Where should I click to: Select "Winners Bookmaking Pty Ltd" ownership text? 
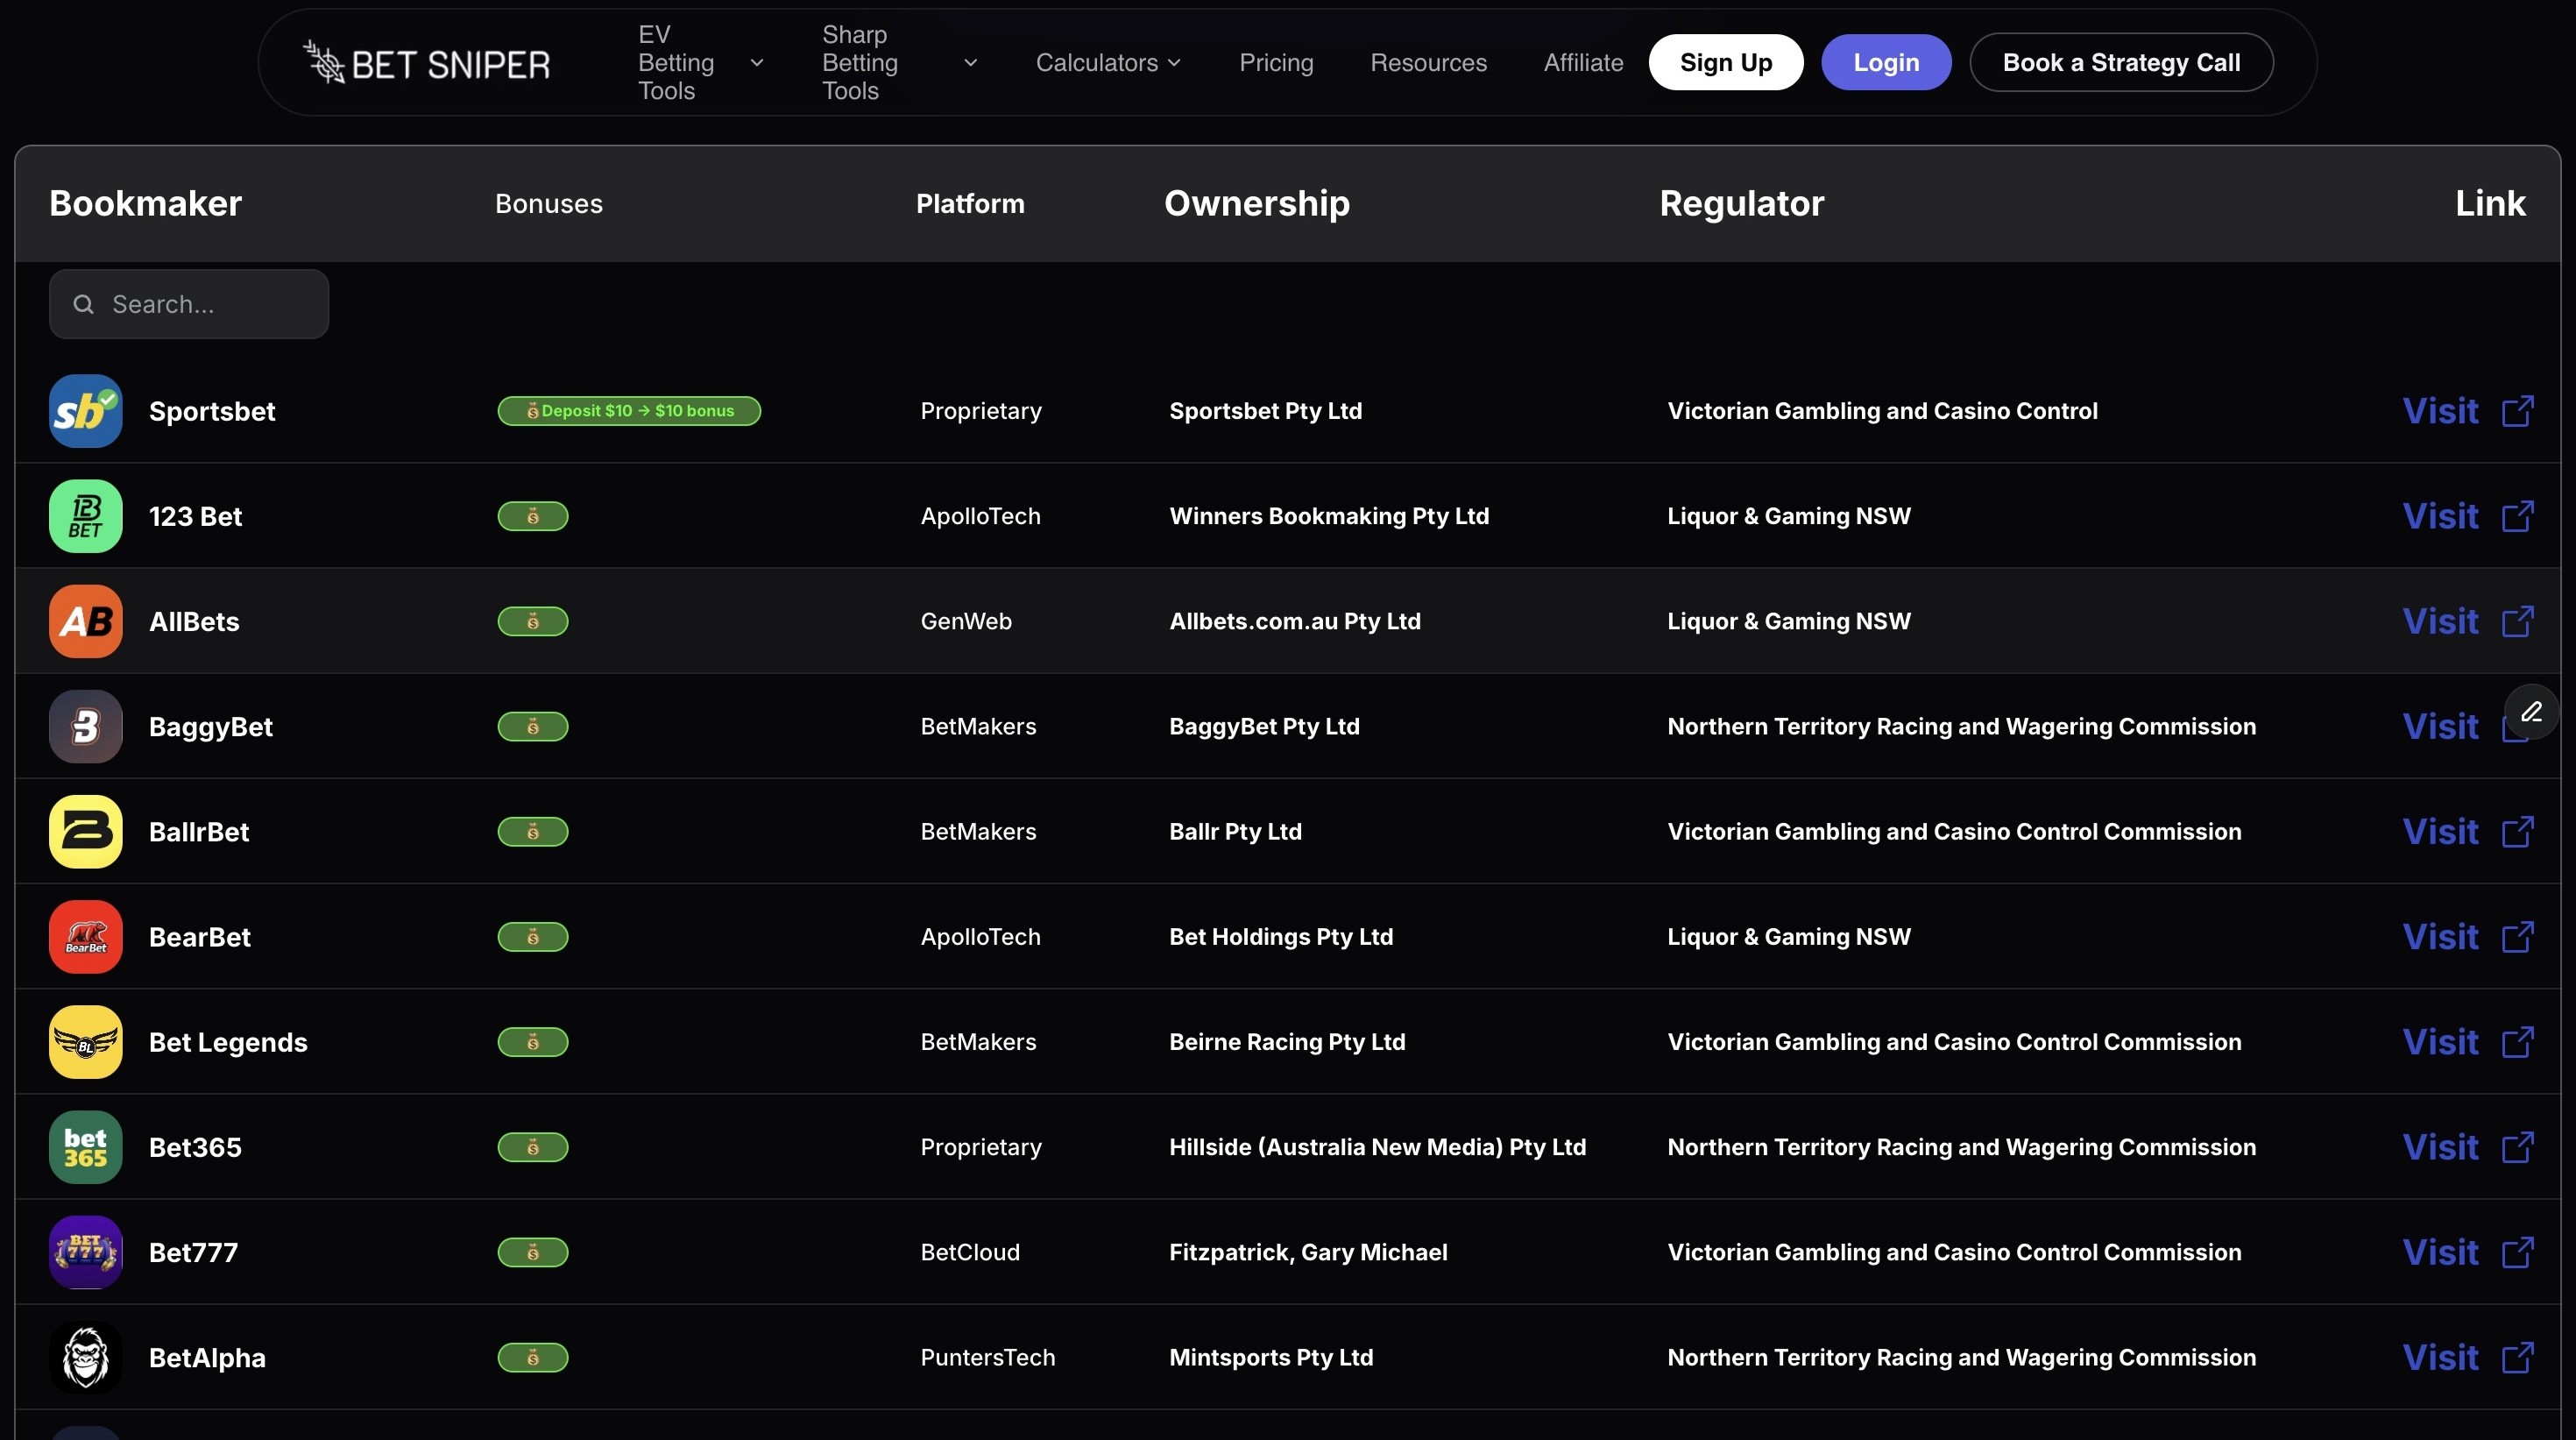coord(1329,516)
